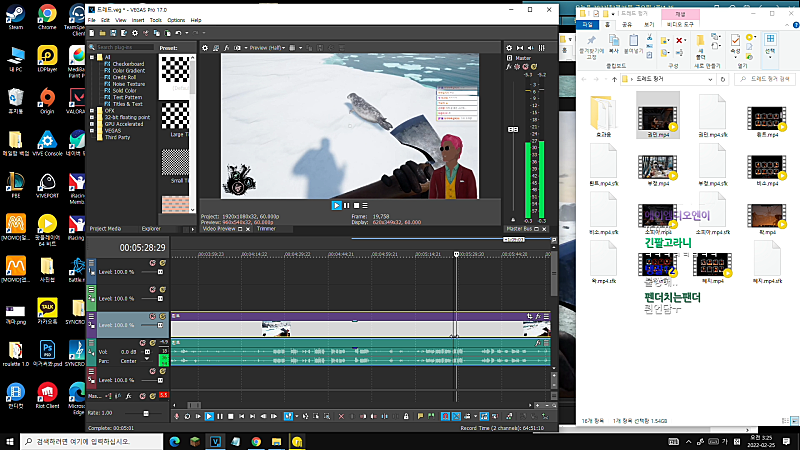800x450 pixels.
Task: Open Event FX on the purple video clip
Action: (538, 316)
